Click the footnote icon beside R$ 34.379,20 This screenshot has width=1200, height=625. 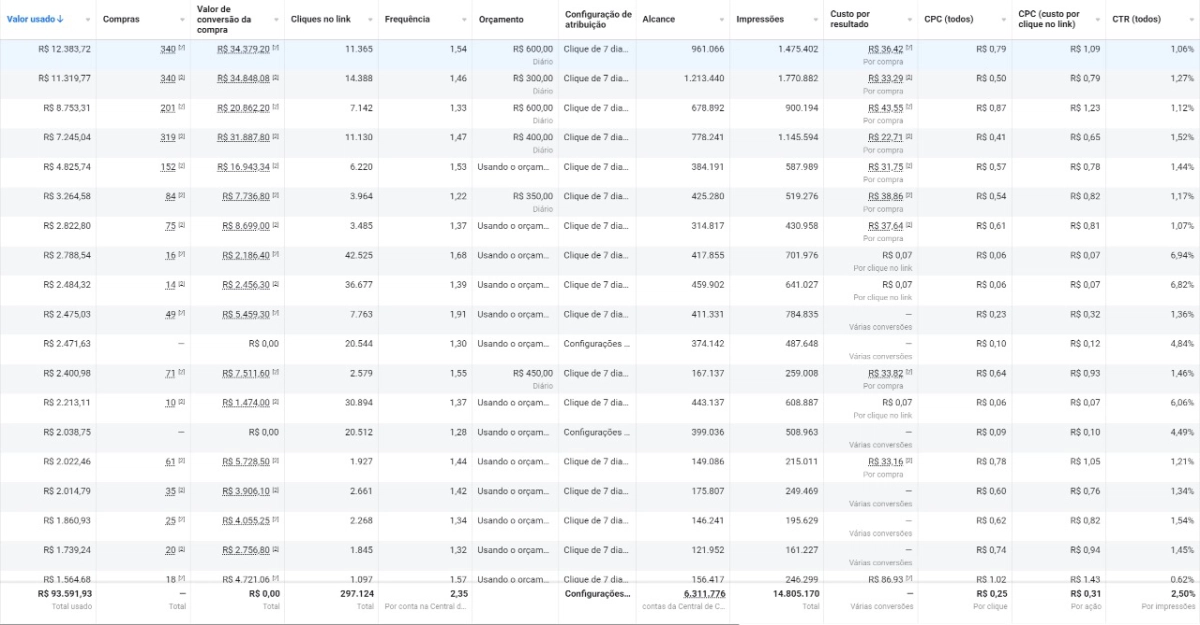tap(276, 48)
